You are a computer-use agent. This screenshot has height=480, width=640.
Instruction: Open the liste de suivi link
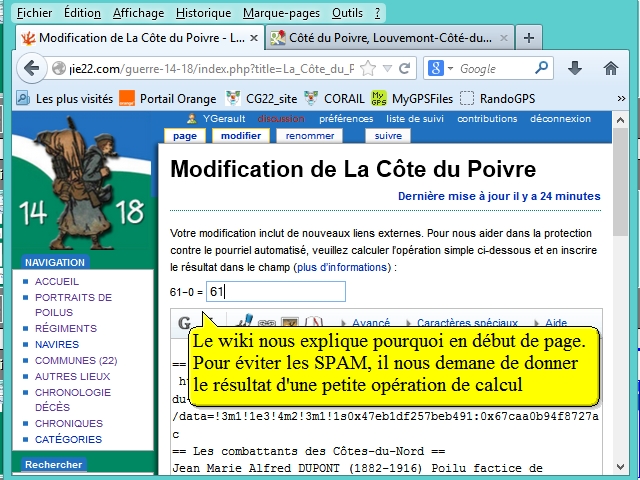[415, 119]
